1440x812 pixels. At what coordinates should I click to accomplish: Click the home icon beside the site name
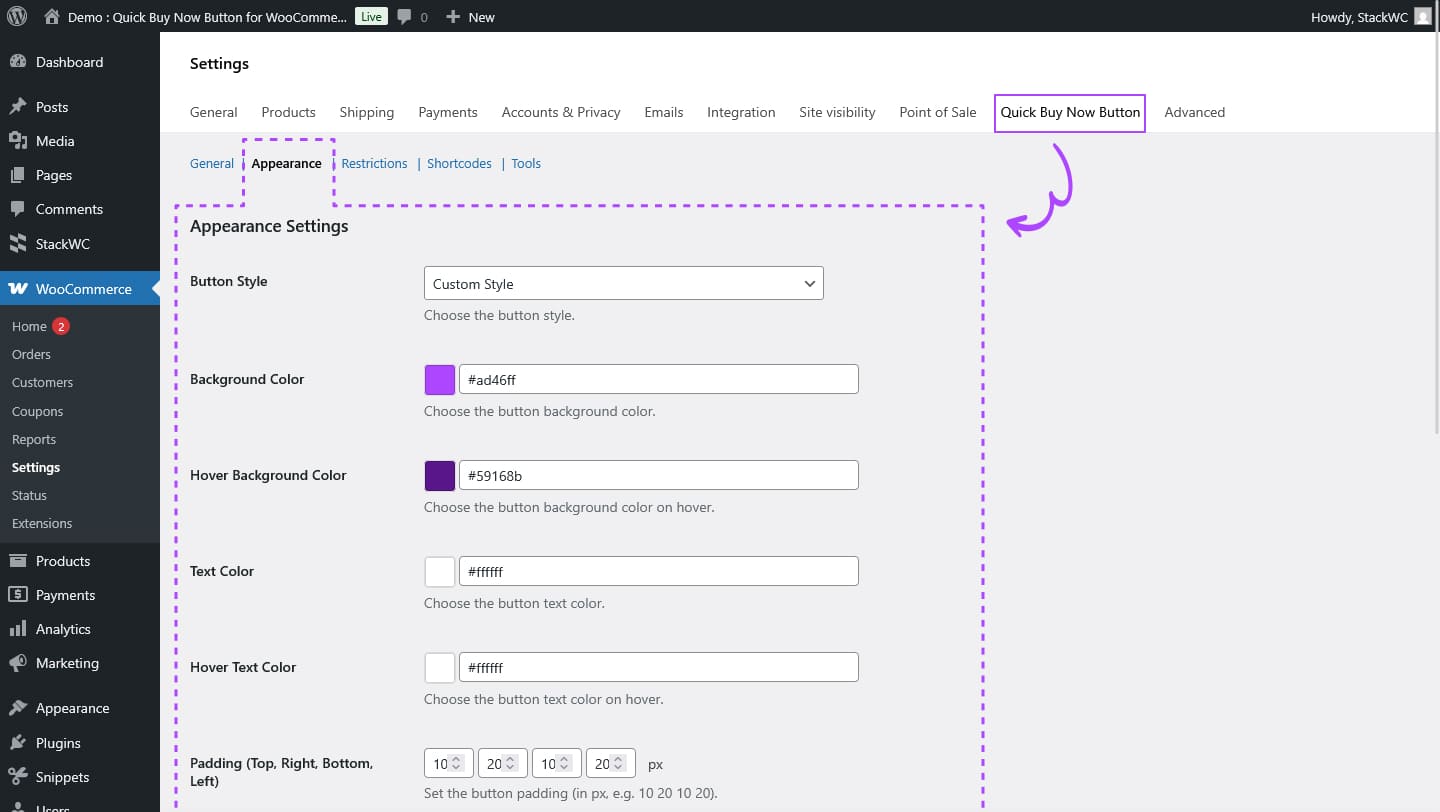tap(52, 17)
